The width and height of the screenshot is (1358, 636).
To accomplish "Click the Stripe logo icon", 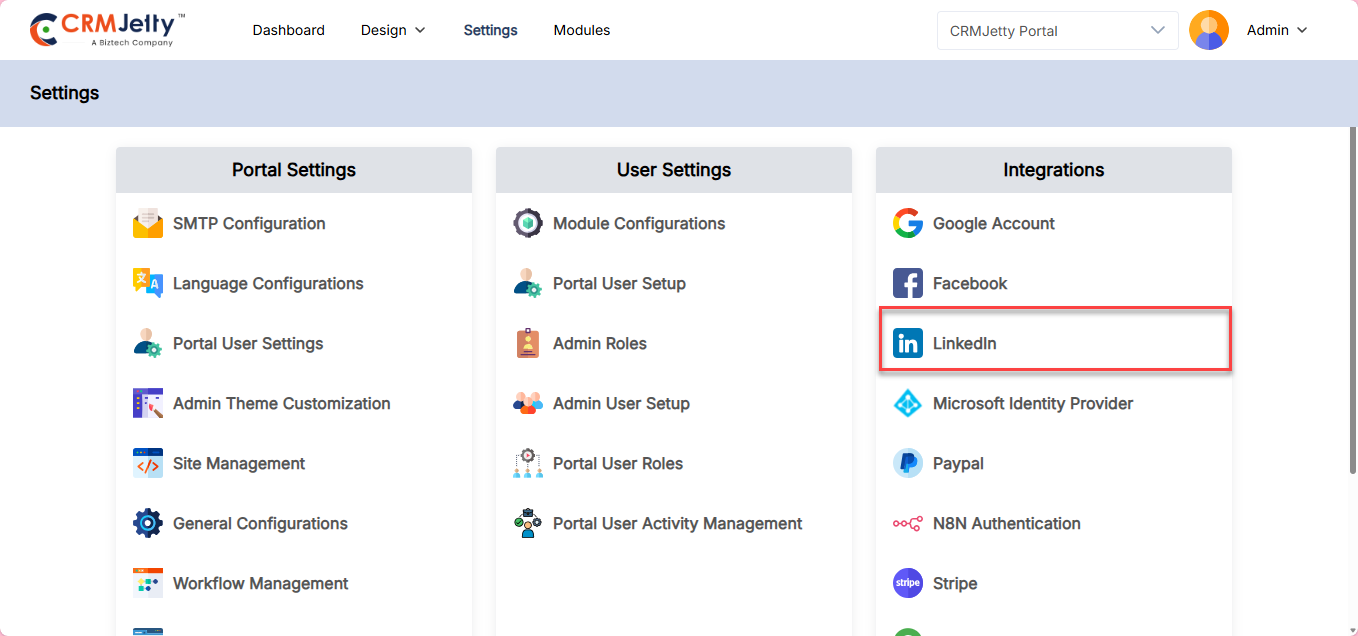I will [908, 584].
